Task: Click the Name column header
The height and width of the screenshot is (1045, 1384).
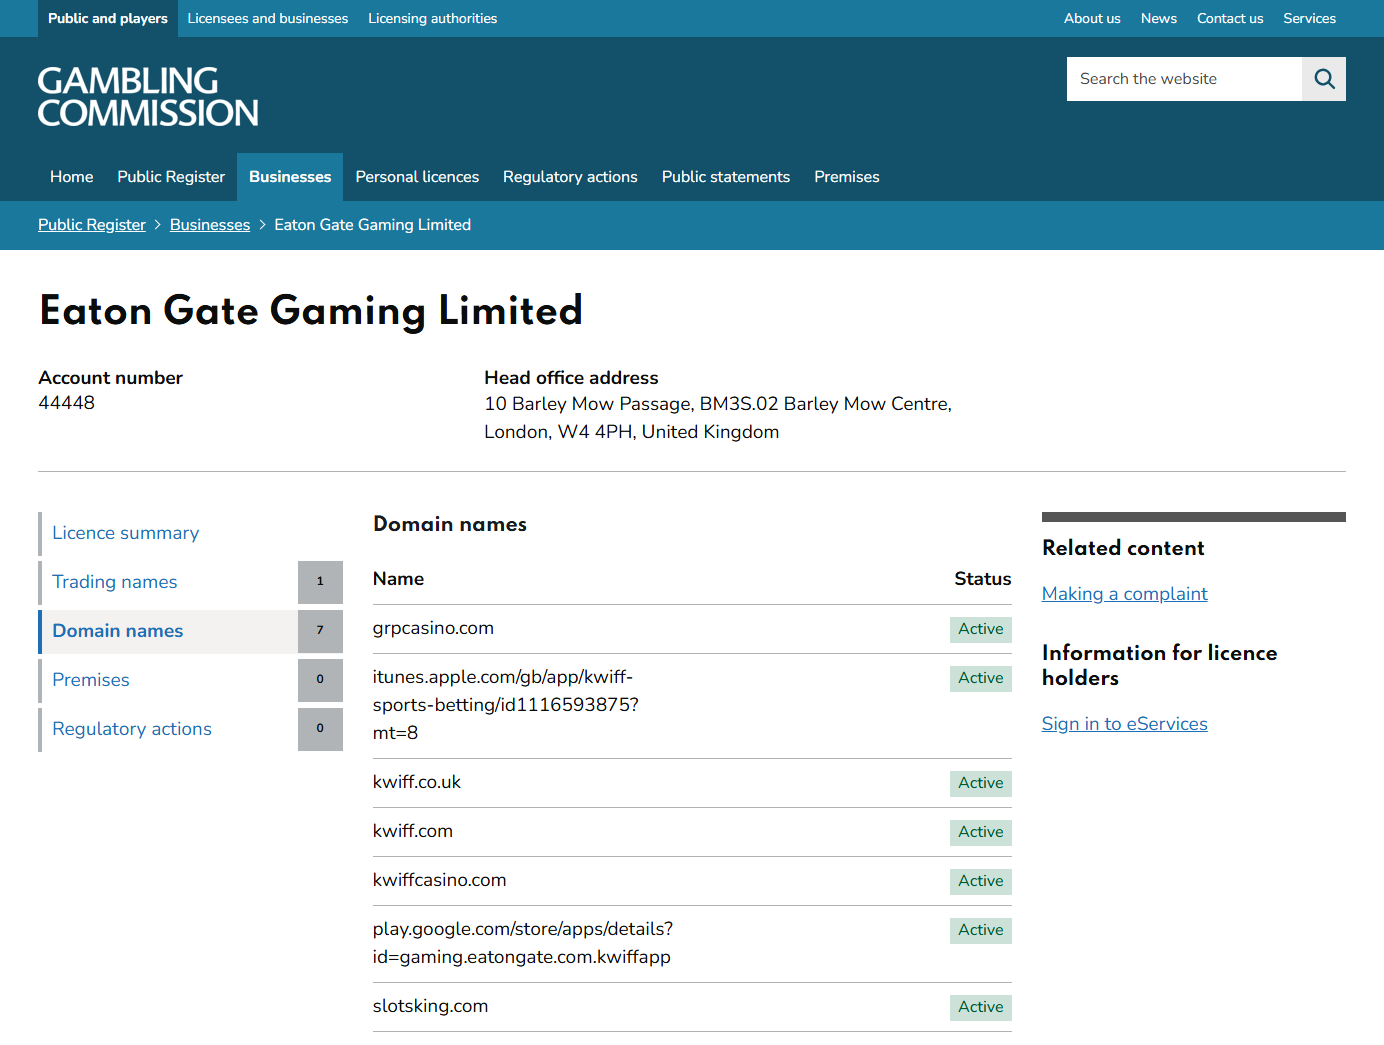Action: click(398, 579)
